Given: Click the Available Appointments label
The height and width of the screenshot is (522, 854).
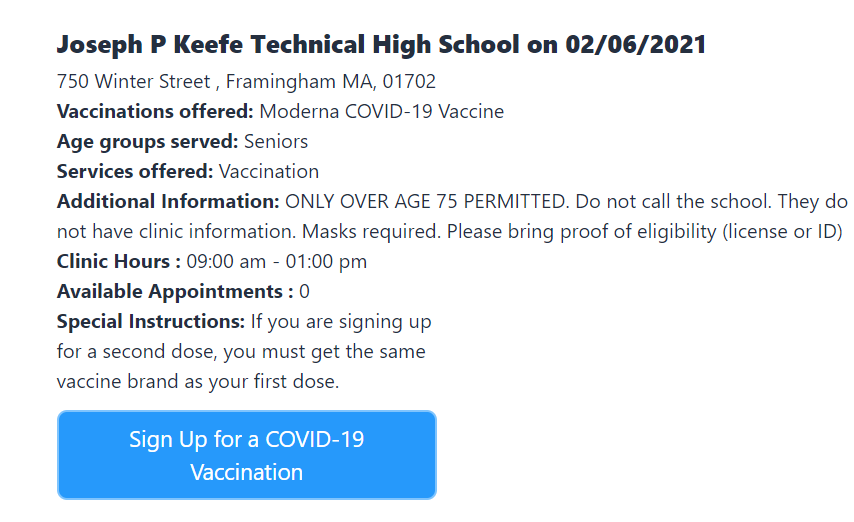Looking at the screenshot, I should pyautogui.click(x=175, y=292).
